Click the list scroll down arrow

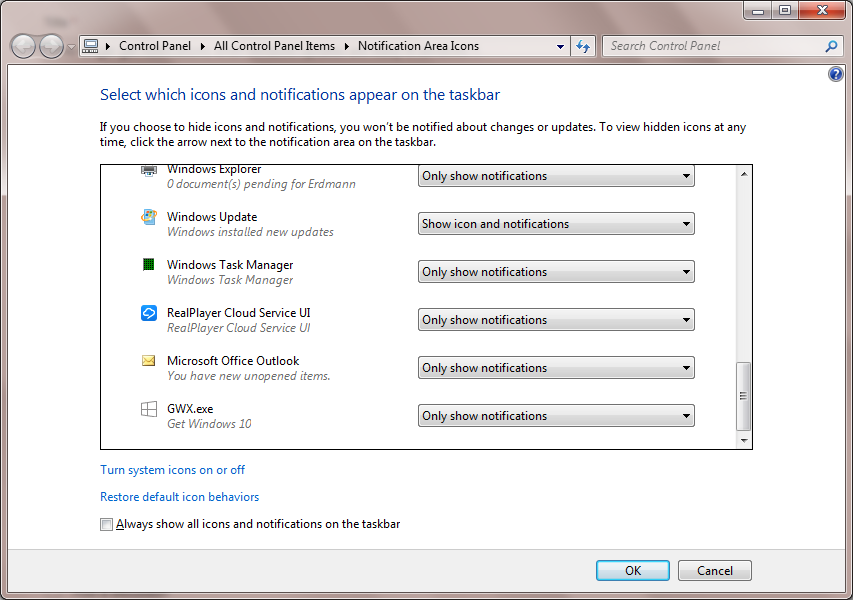coord(744,441)
